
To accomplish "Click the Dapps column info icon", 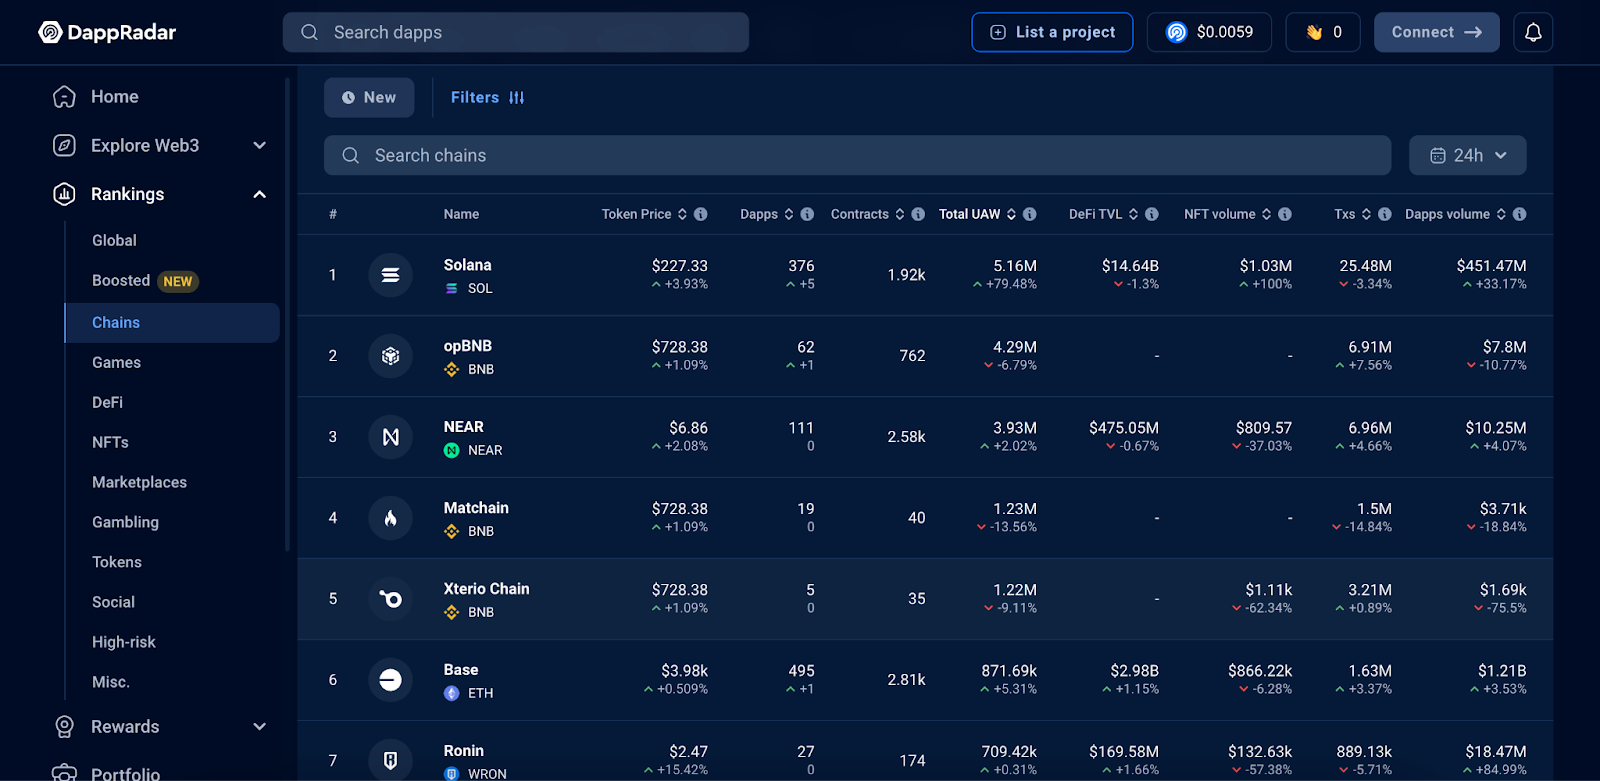I will [807, 214].
